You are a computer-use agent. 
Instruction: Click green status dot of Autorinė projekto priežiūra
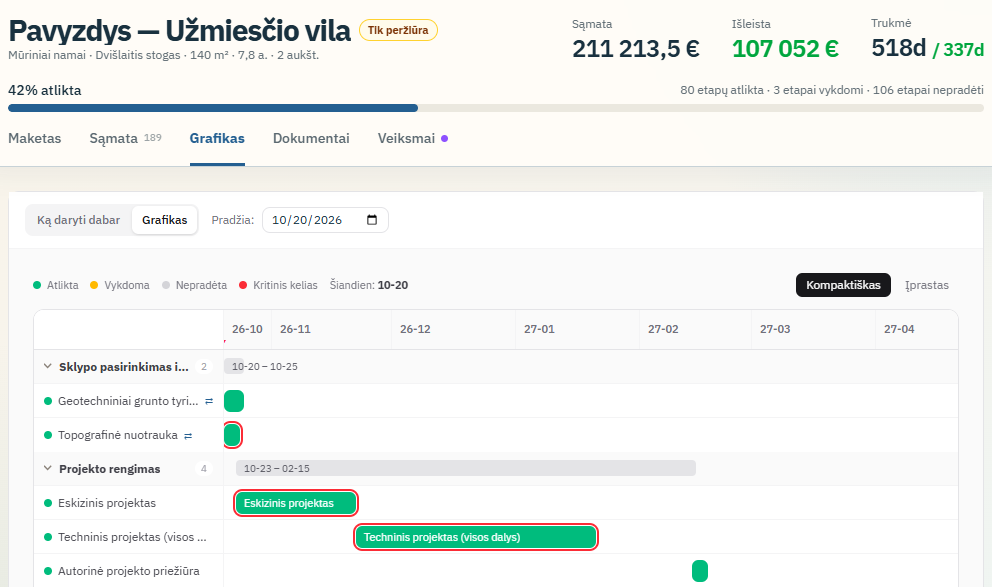point(47,571)
